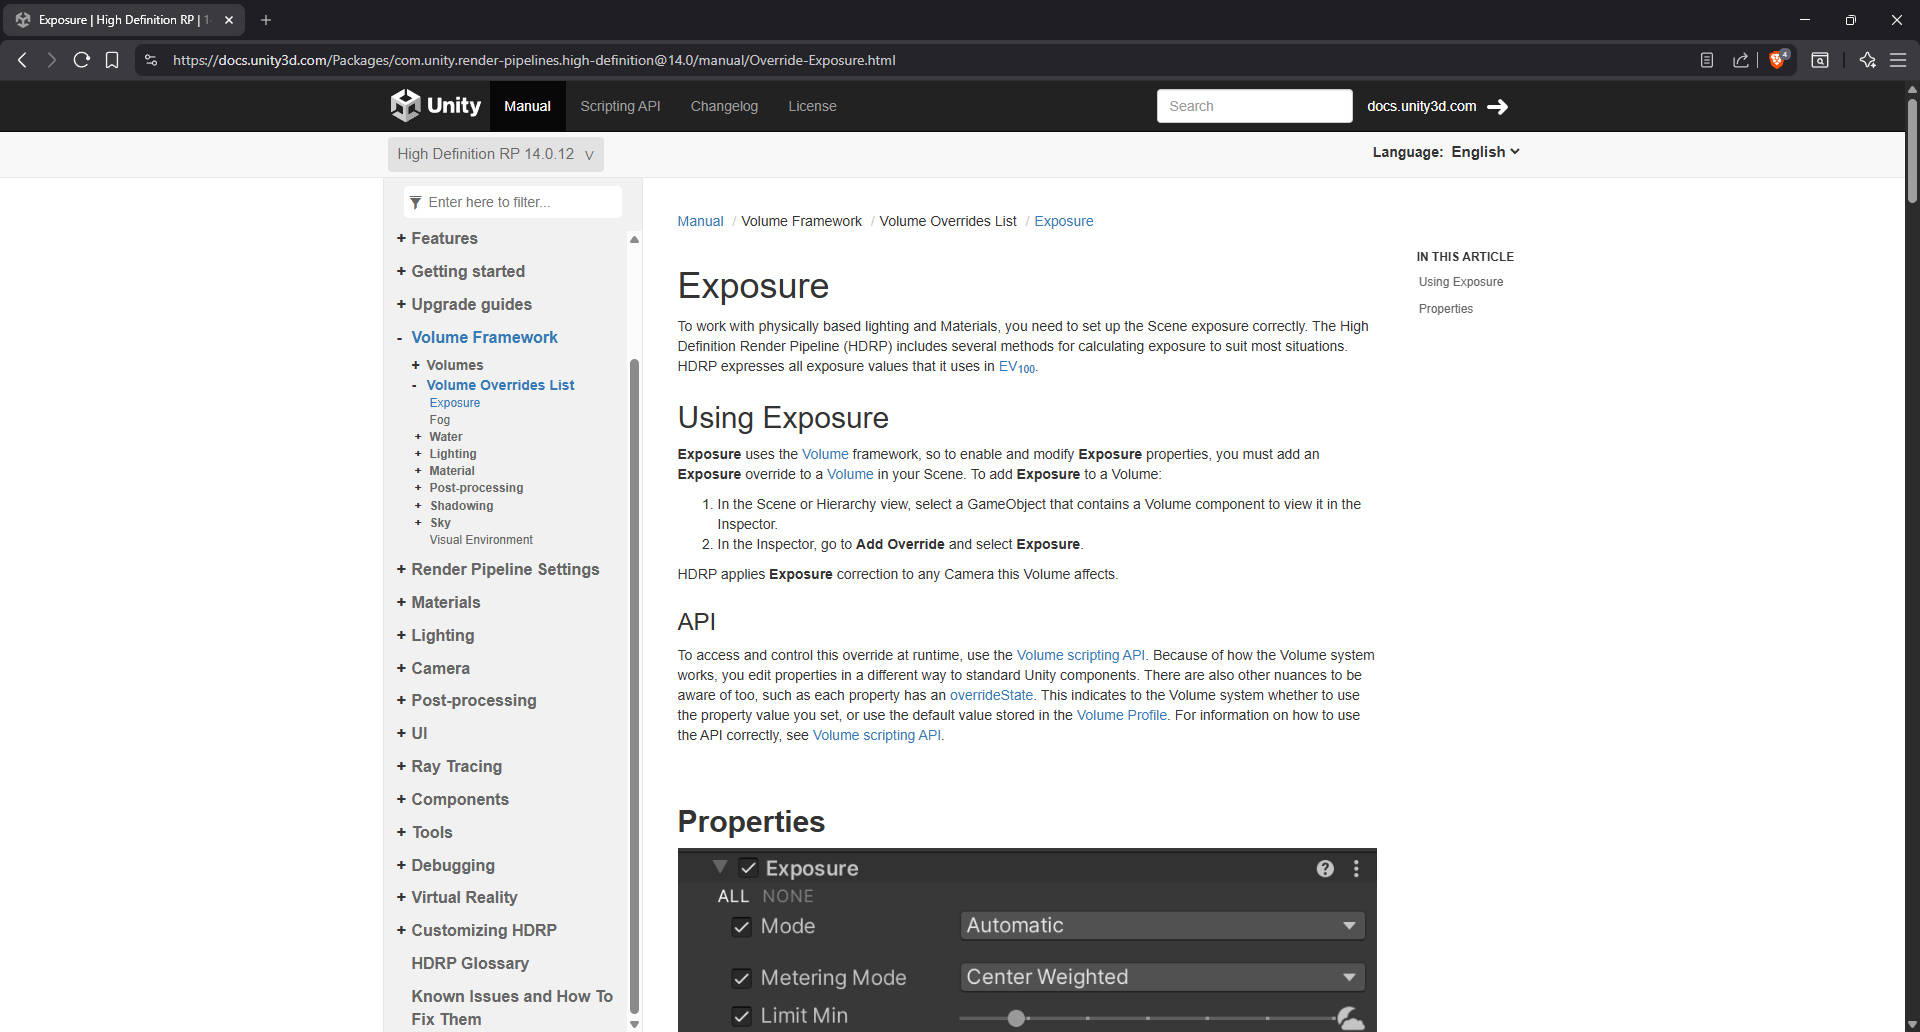
Task: Open the Automatic mode dropdown
Action: [x=1161, y=925]
